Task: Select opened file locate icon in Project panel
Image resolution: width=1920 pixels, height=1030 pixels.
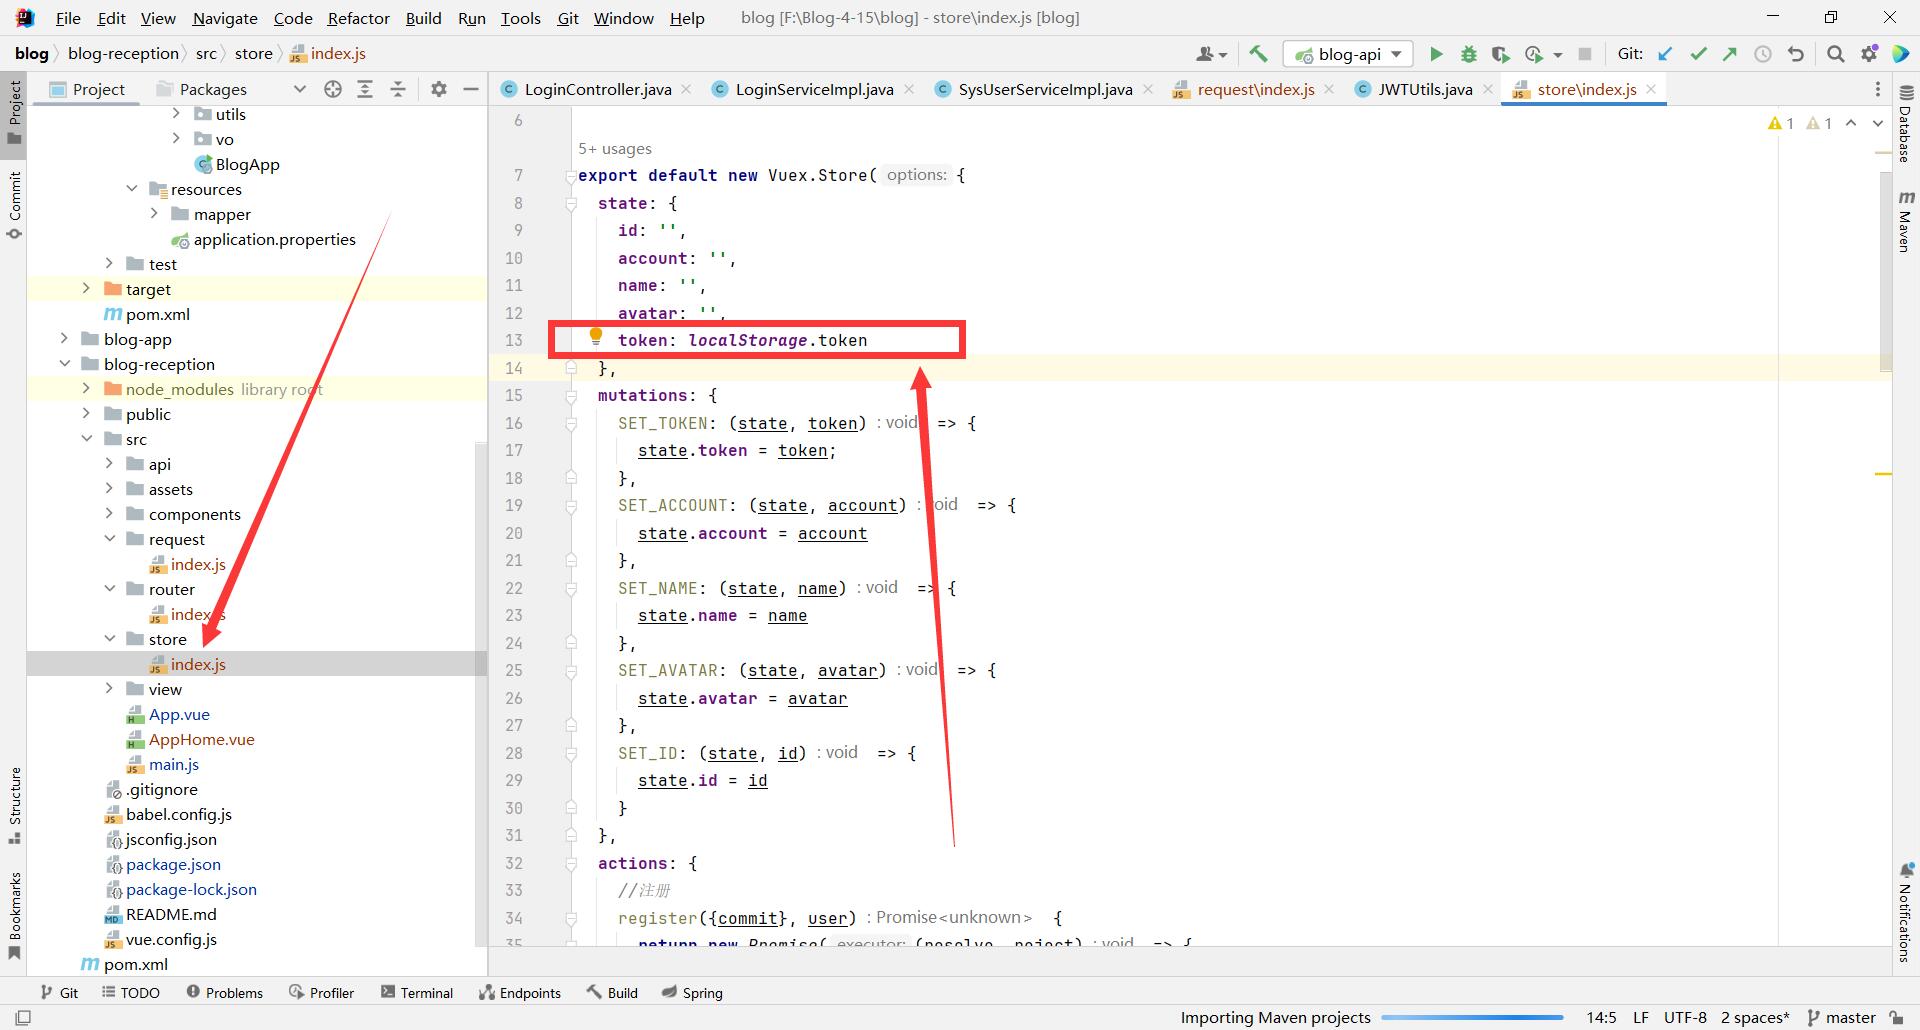Action: (333, 89)
